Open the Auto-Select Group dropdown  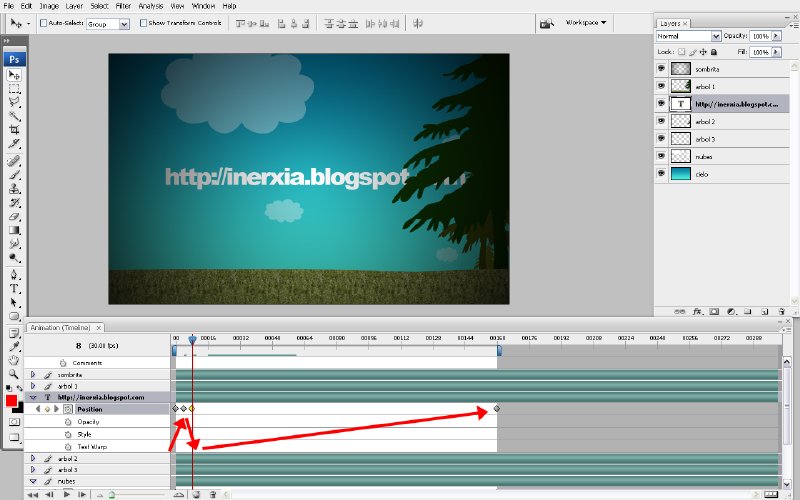point(124,24)
